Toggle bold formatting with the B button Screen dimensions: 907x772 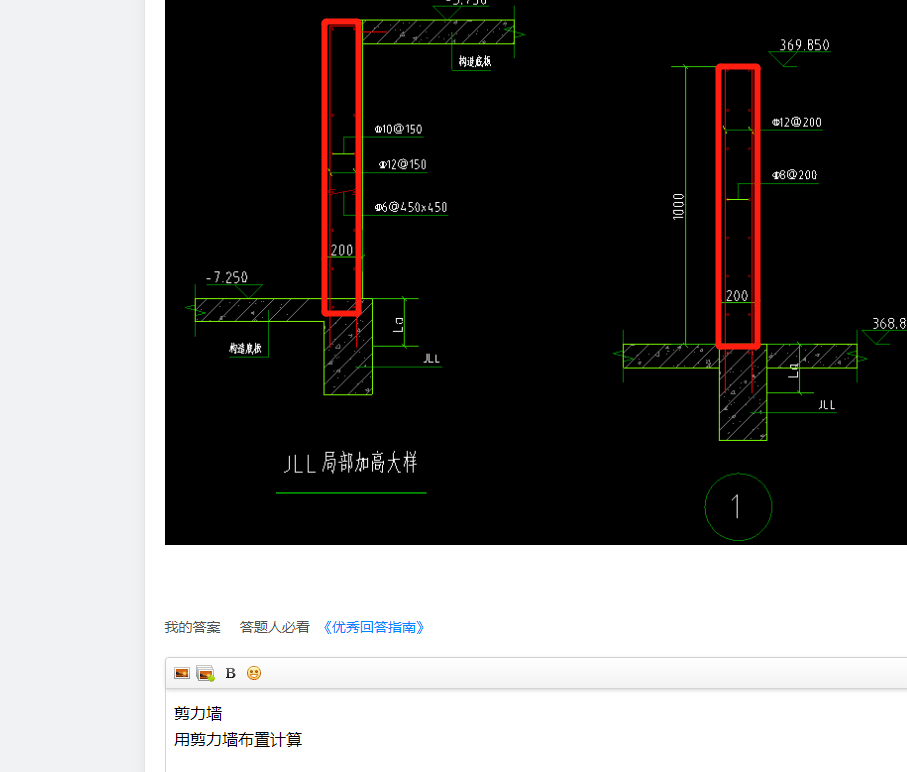coord(230,673)
